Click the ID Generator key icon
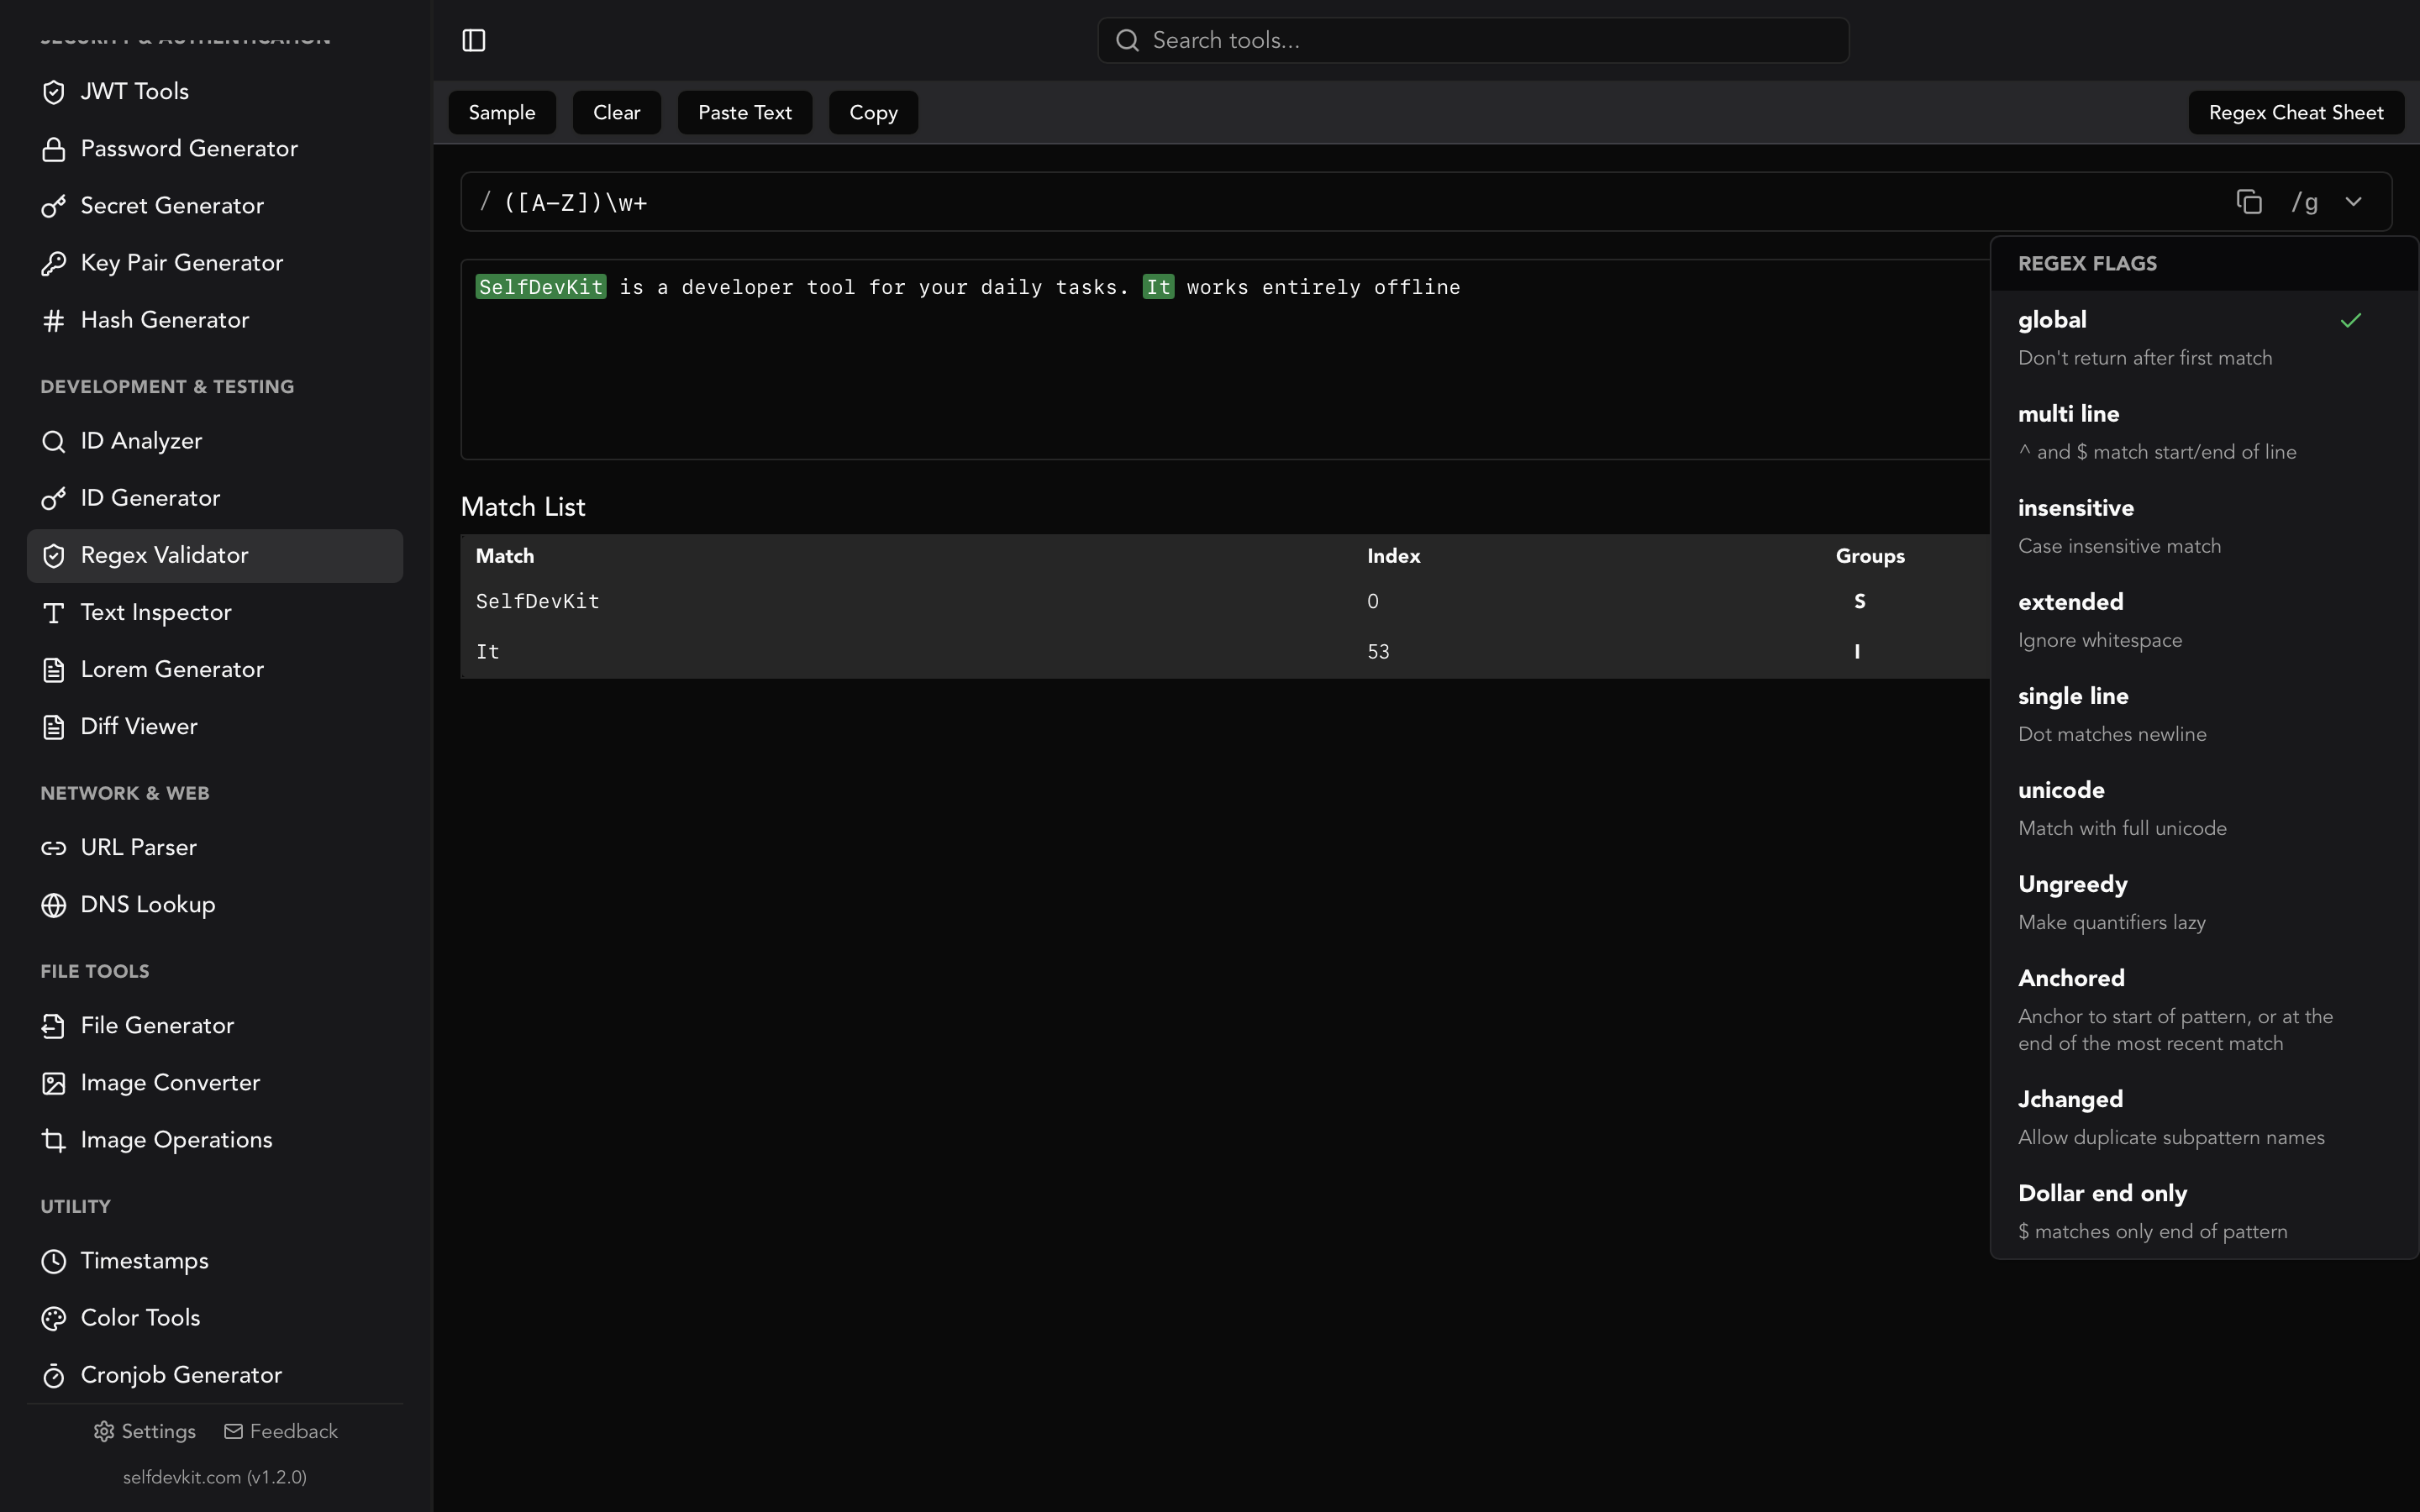 click(x=54, y=498)
